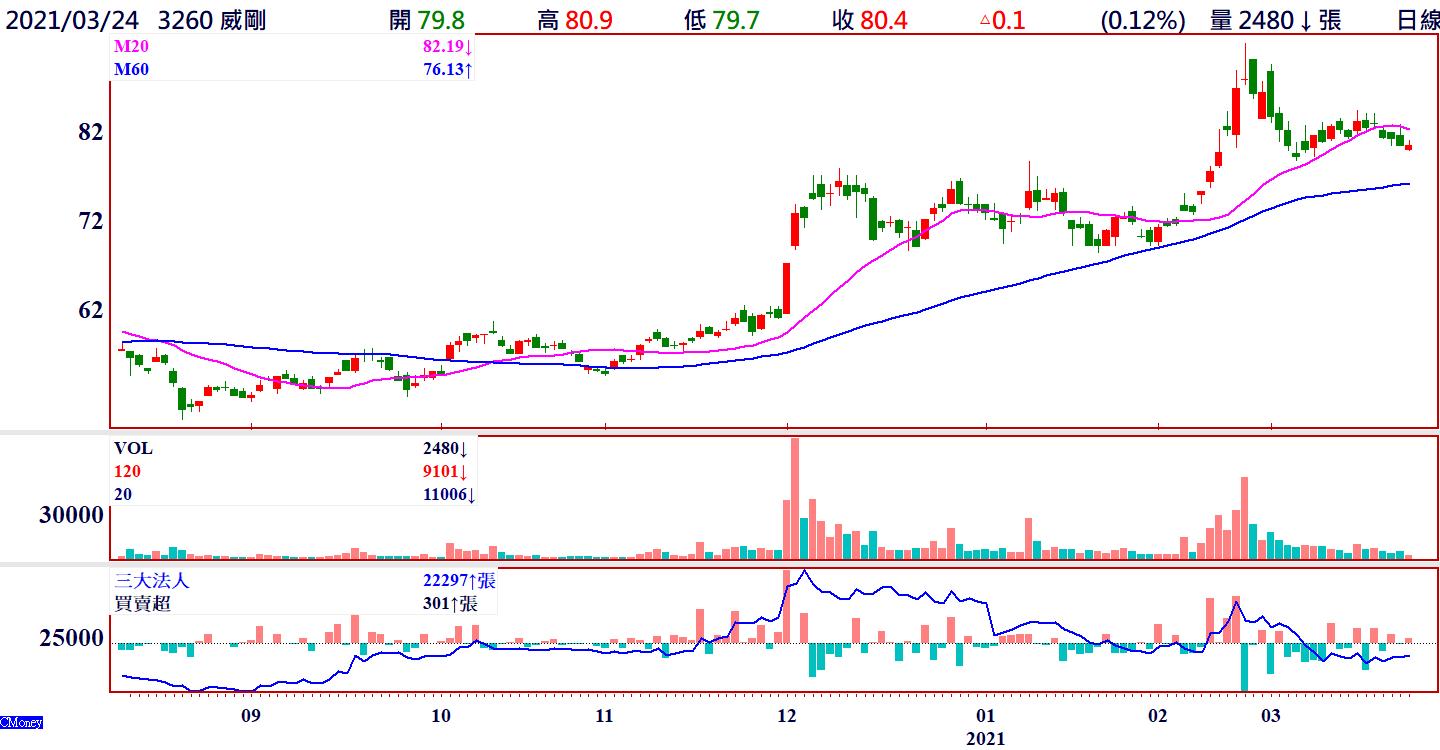Click the tallest volume bar at early December
The image size is (1440, 750).
click(795, 498)
